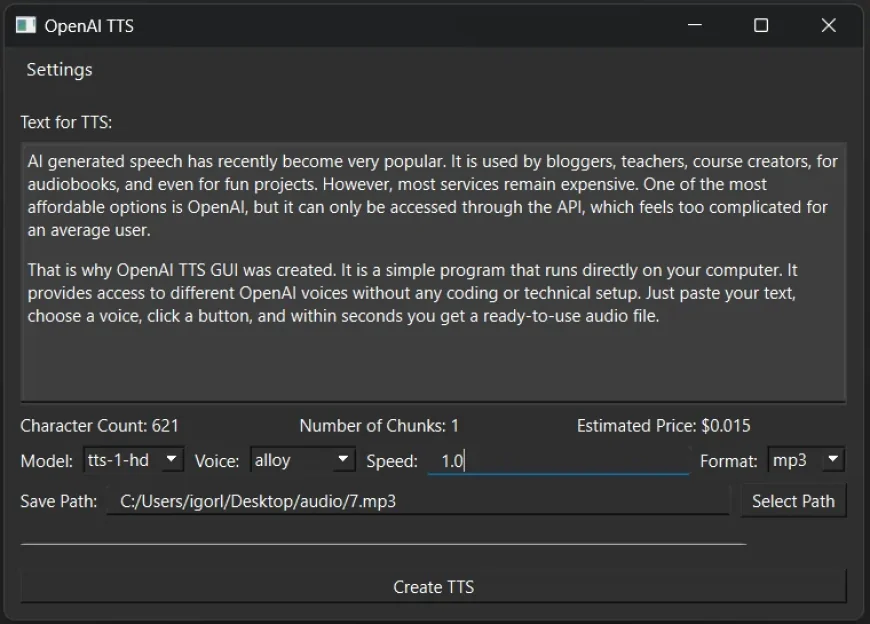Click the Model: label
870x624 pixels.
click(x=47, y=461)
